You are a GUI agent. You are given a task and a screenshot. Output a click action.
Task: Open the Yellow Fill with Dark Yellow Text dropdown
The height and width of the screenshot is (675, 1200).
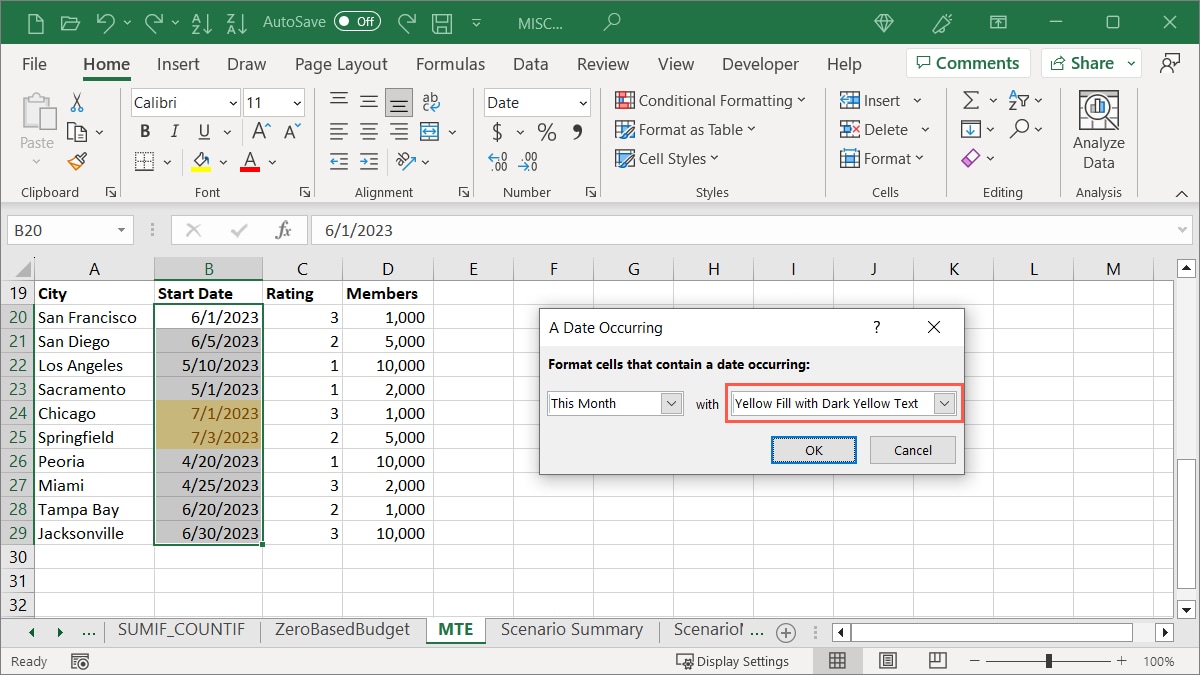tap(942, 403)
